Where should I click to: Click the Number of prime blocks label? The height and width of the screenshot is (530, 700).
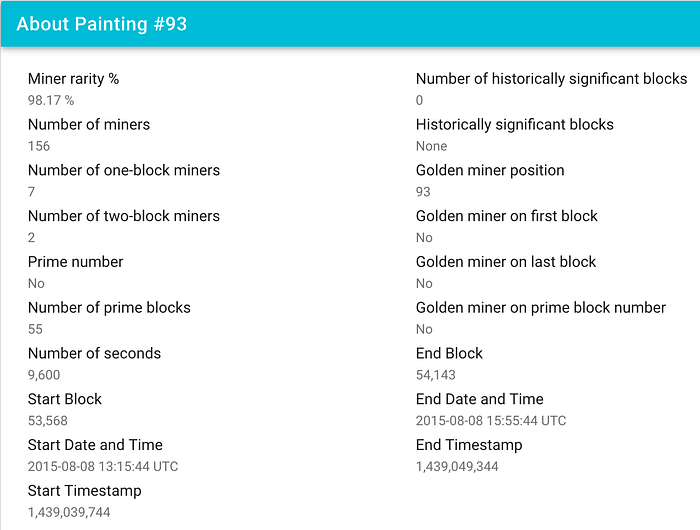click(109, 308)
